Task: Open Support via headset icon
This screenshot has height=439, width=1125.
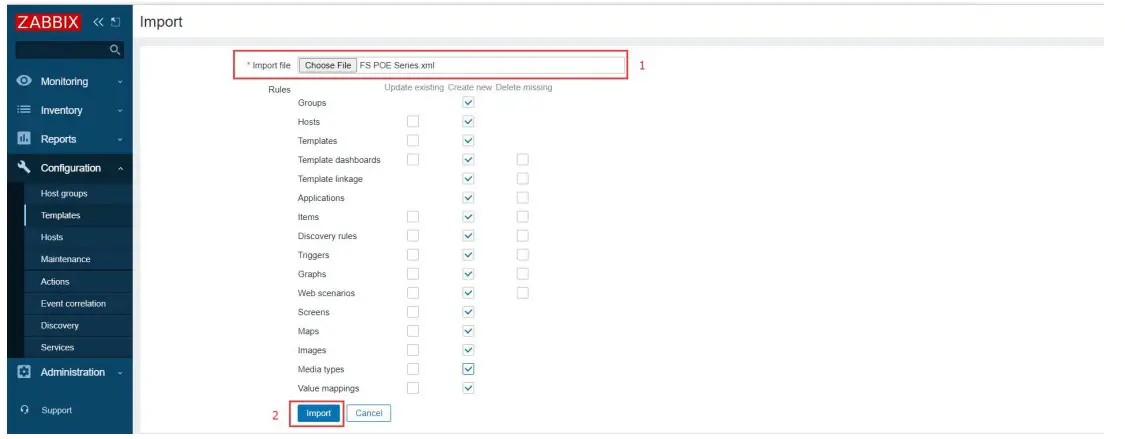Action: [25, 411]
